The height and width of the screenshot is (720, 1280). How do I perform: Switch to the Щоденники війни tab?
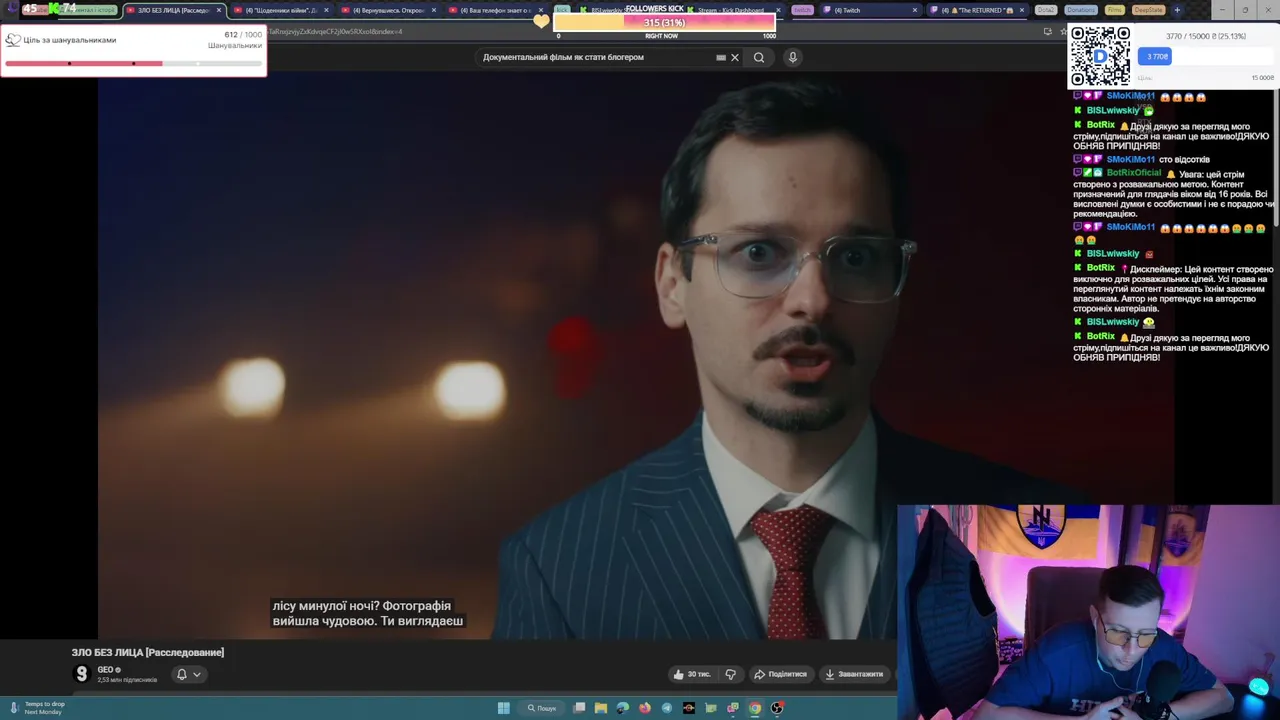[x=282, y=10]
